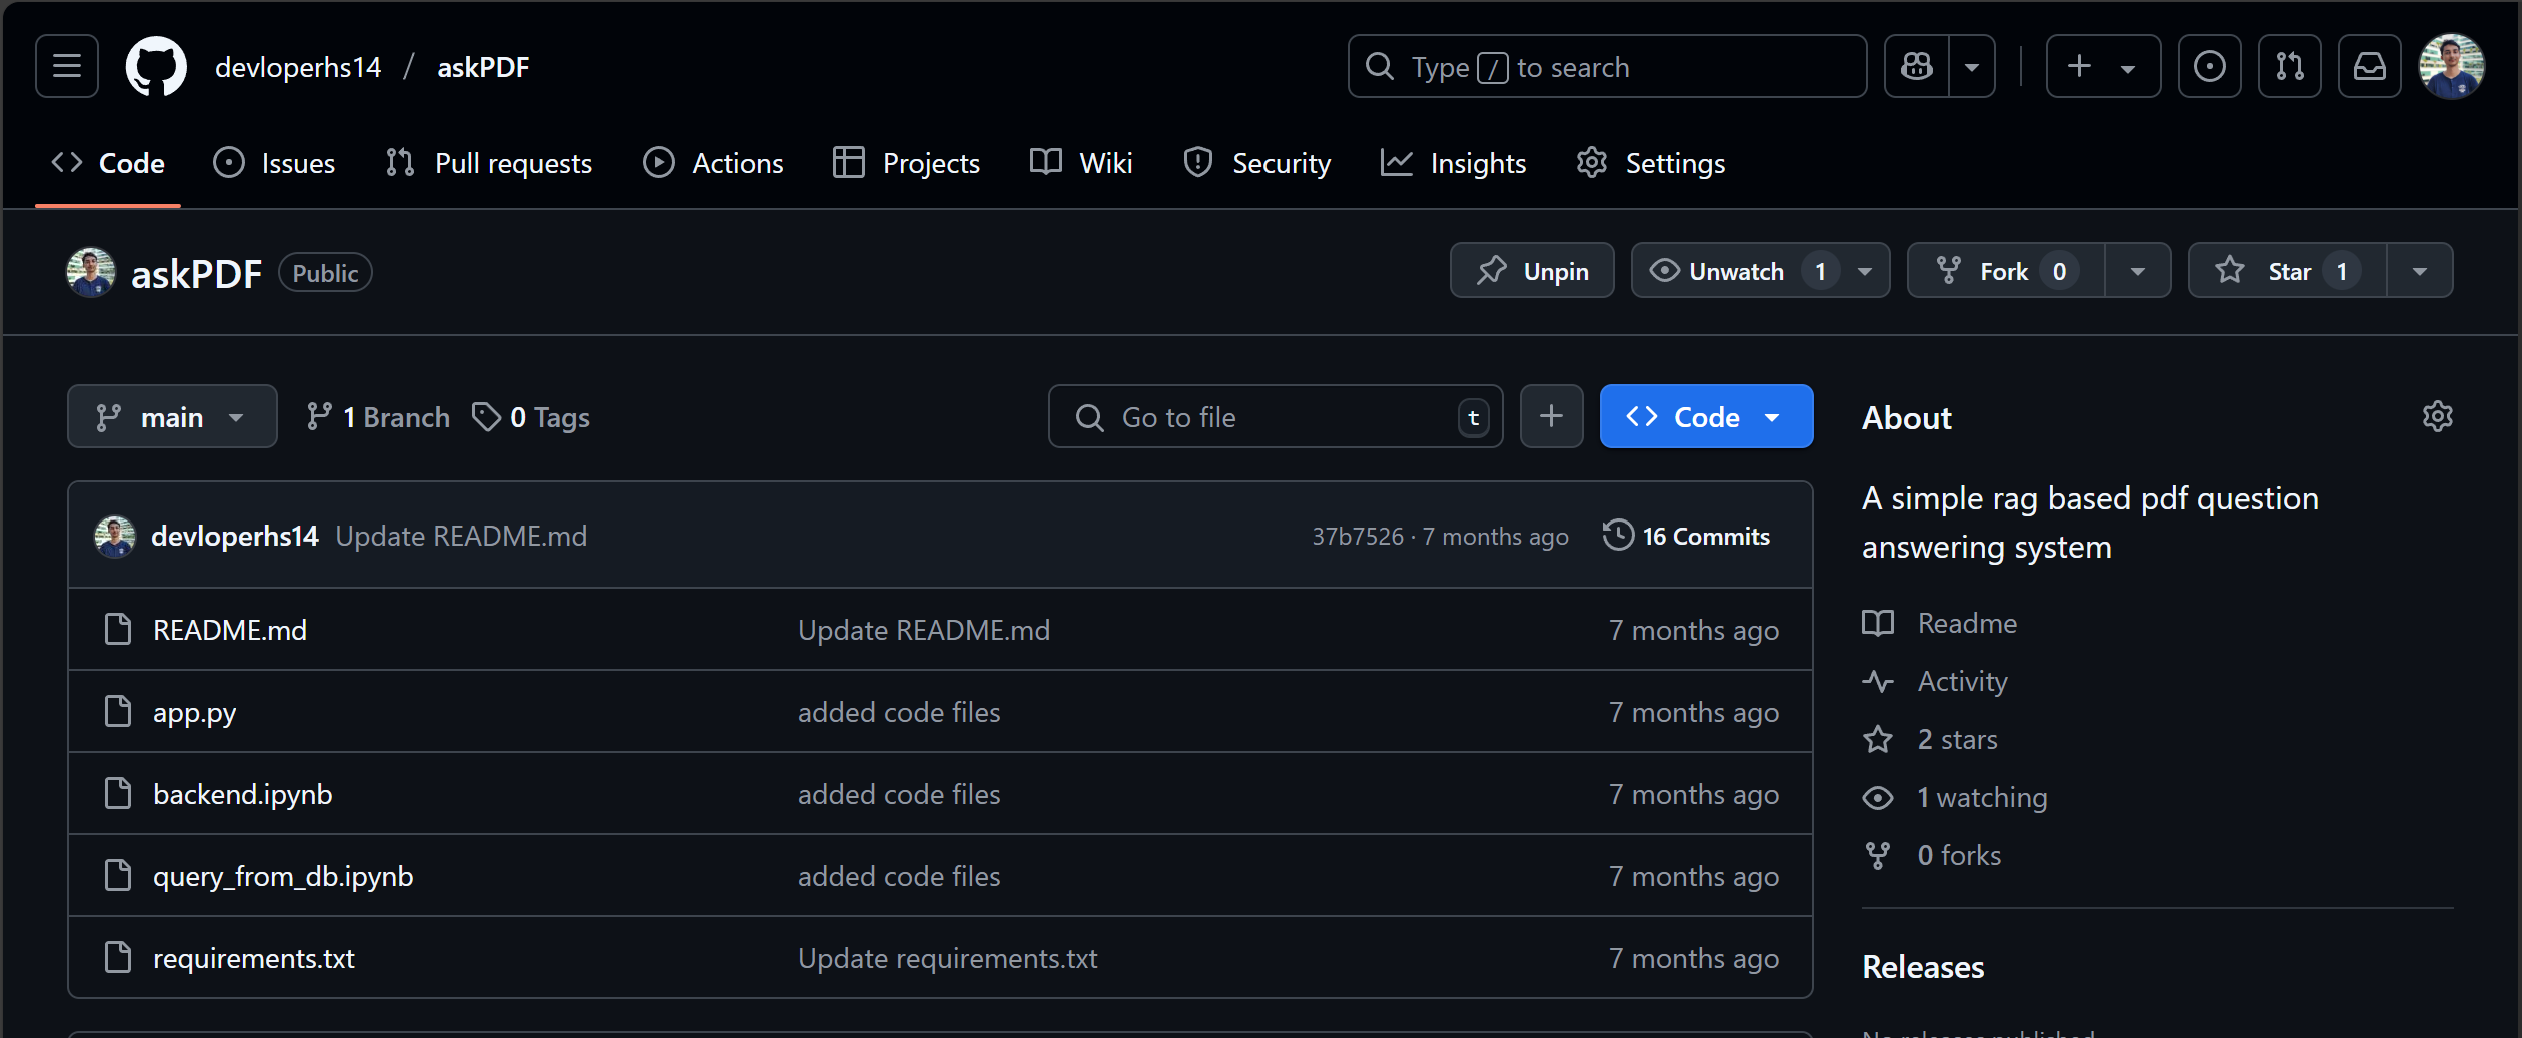The width and height of the screenshot is (2522, 1038).
Task: Open the Copilot chat icon
Action: tap(1917, 66)
